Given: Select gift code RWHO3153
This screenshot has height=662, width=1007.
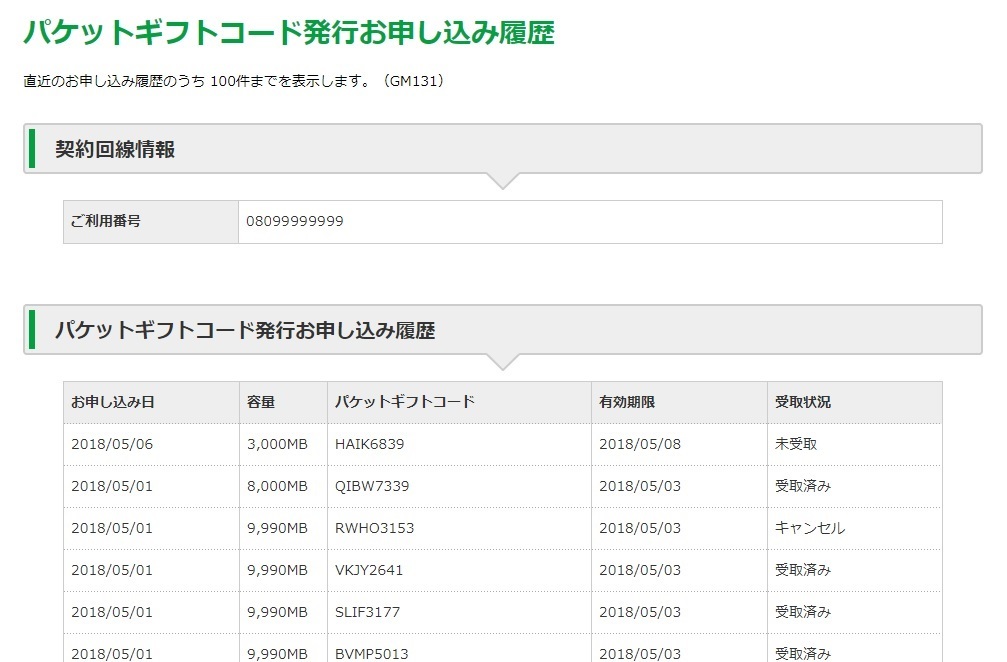Looking at the screenshot, I should [x=374, y=528].
